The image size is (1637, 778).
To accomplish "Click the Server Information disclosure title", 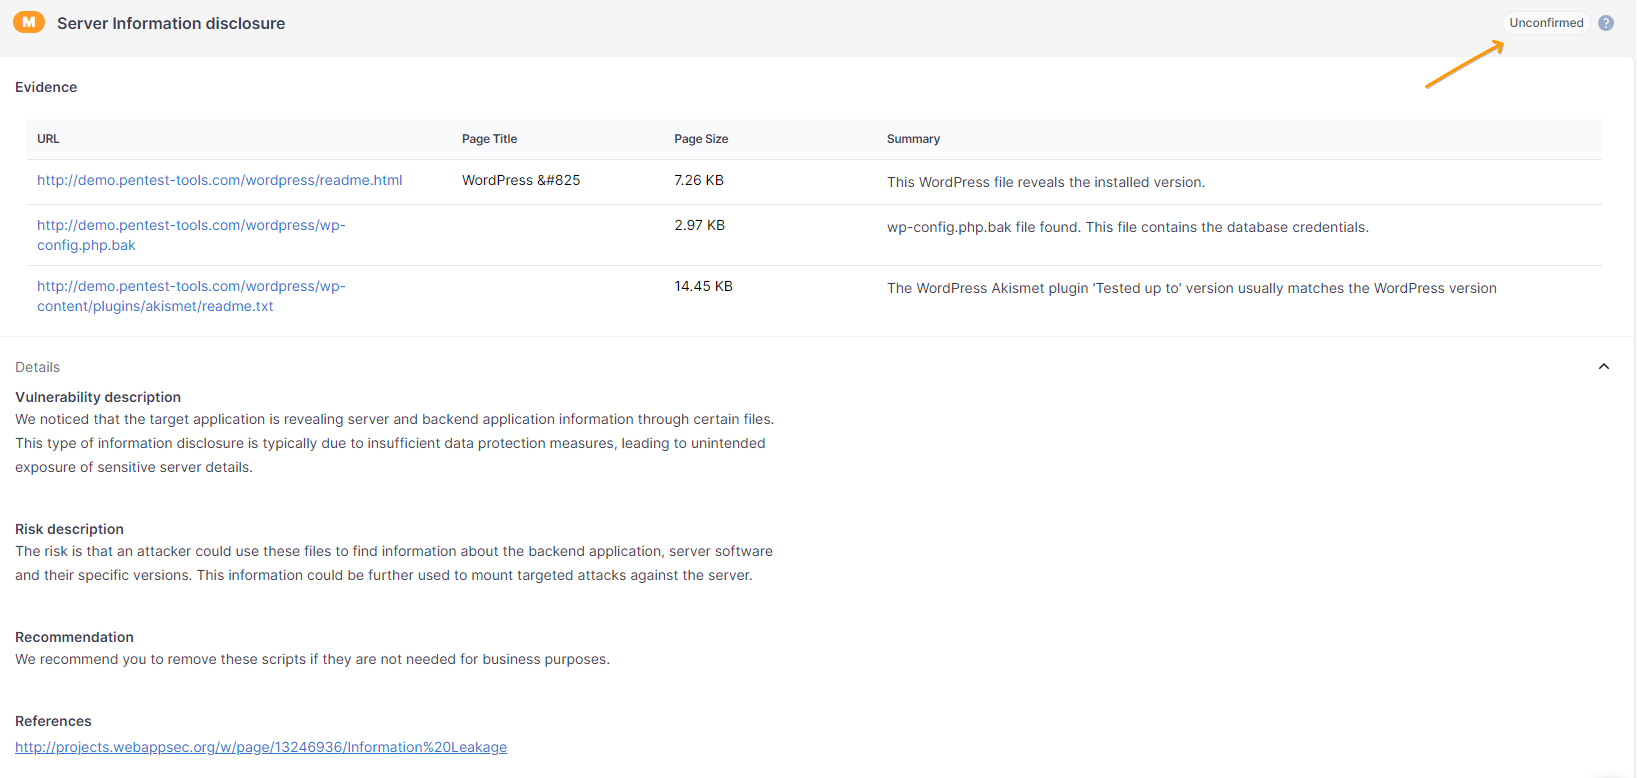I will tap(171, 23).
